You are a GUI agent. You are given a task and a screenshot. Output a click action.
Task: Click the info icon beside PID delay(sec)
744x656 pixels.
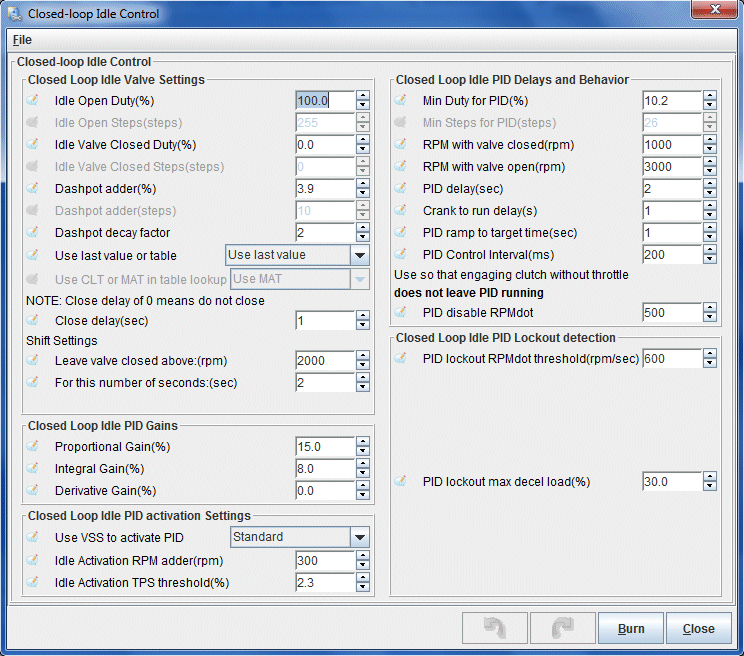(x=400, y=188)
